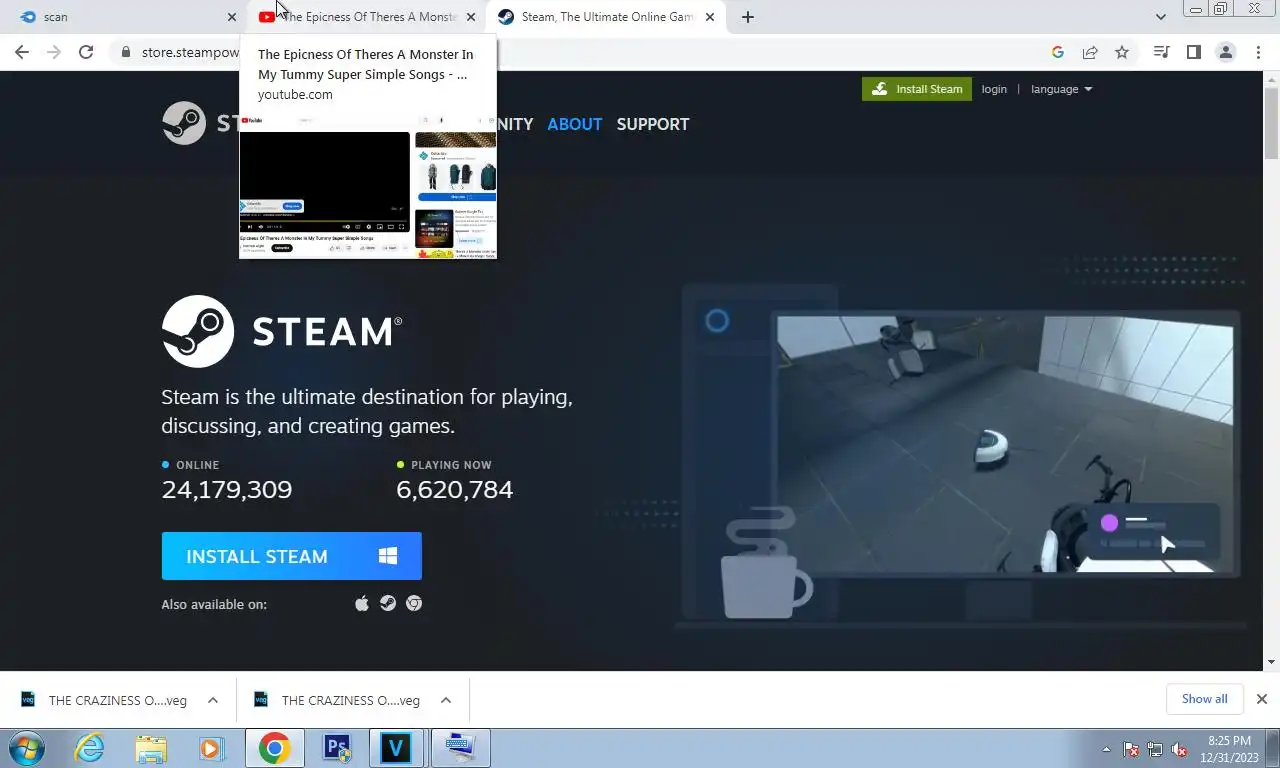Screen dimensions: 1280x768
Task: Close the downloads bar
Action: (x=1262, y=699)
